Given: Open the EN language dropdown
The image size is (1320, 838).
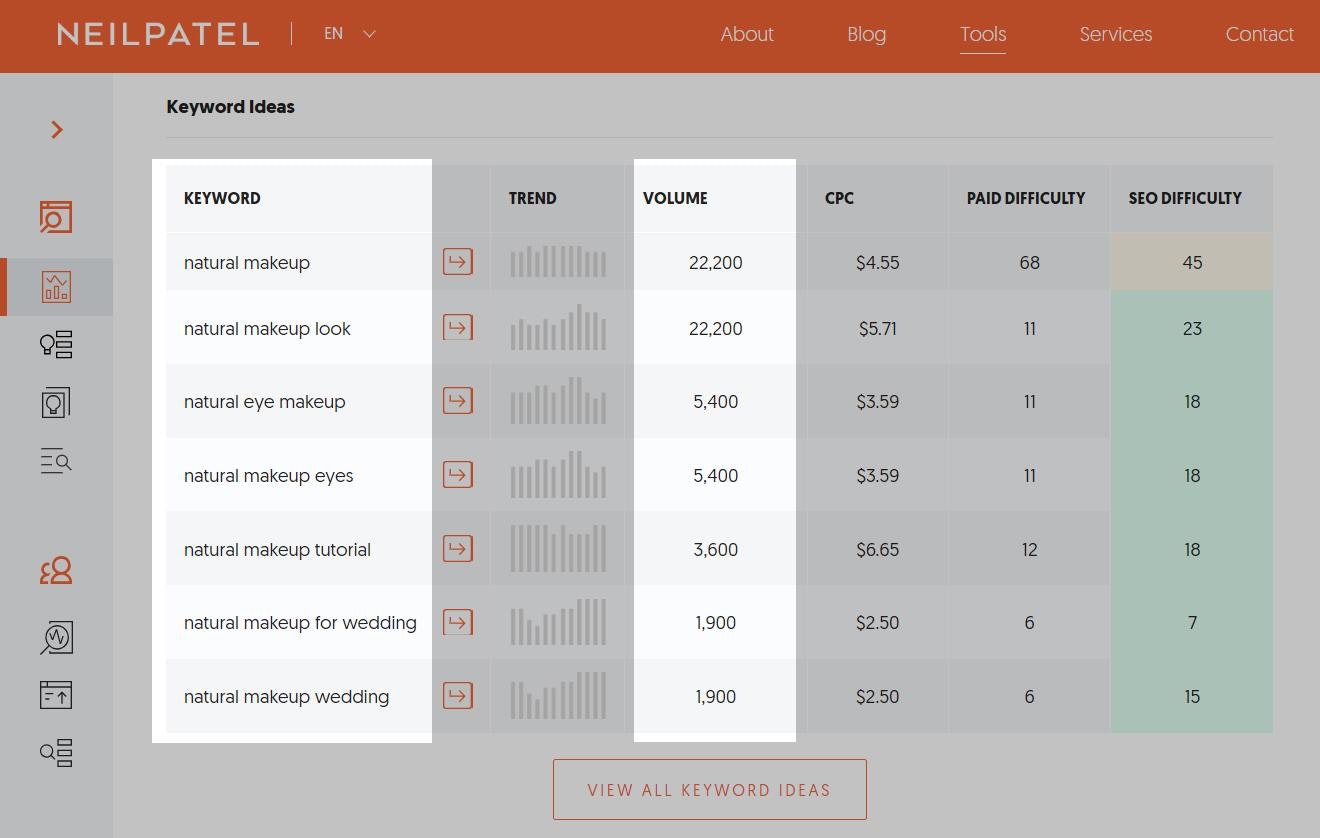Looking at the screenshot, I should point(349,34).
